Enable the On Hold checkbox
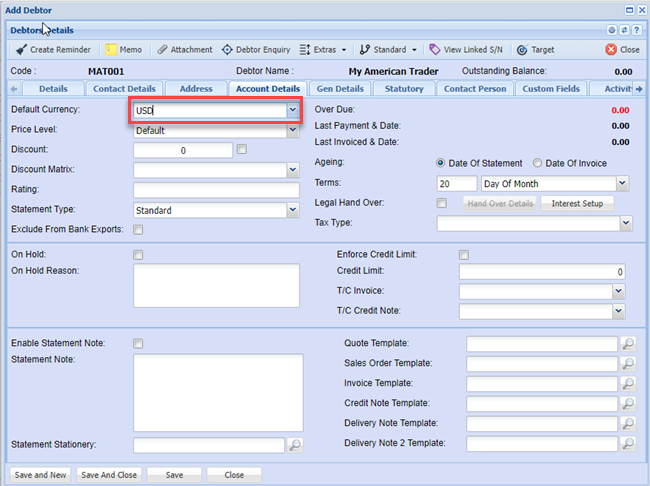 click(x=138, y=255)
